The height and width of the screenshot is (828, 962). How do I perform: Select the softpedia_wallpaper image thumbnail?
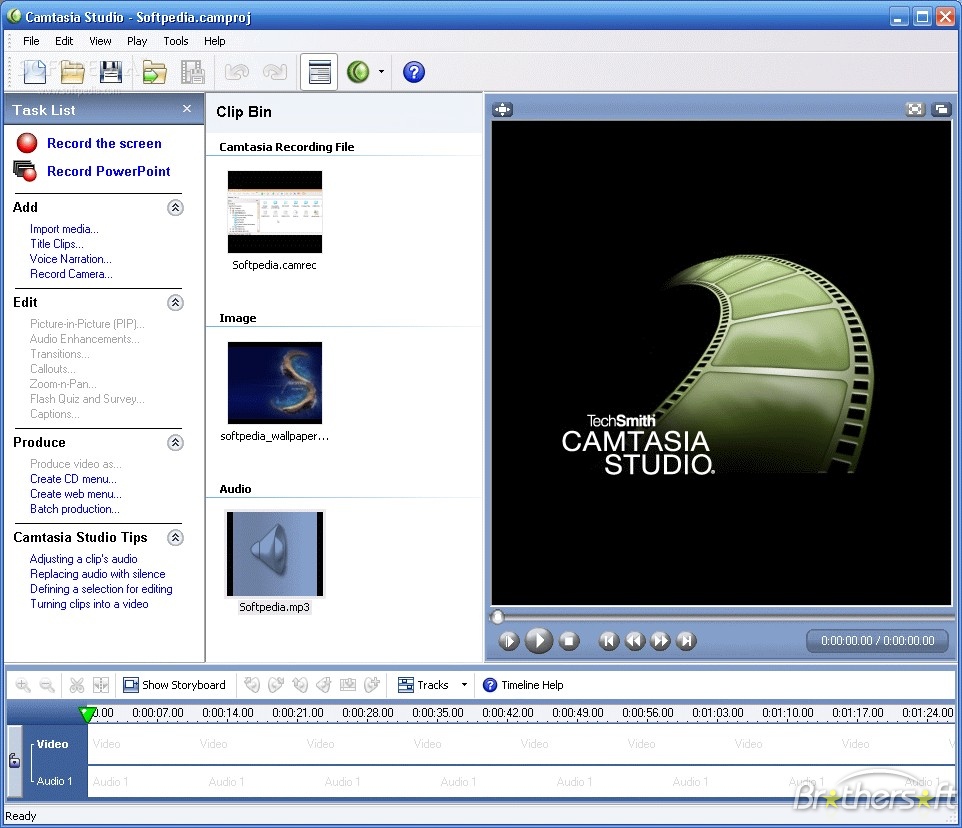[275, 383]
